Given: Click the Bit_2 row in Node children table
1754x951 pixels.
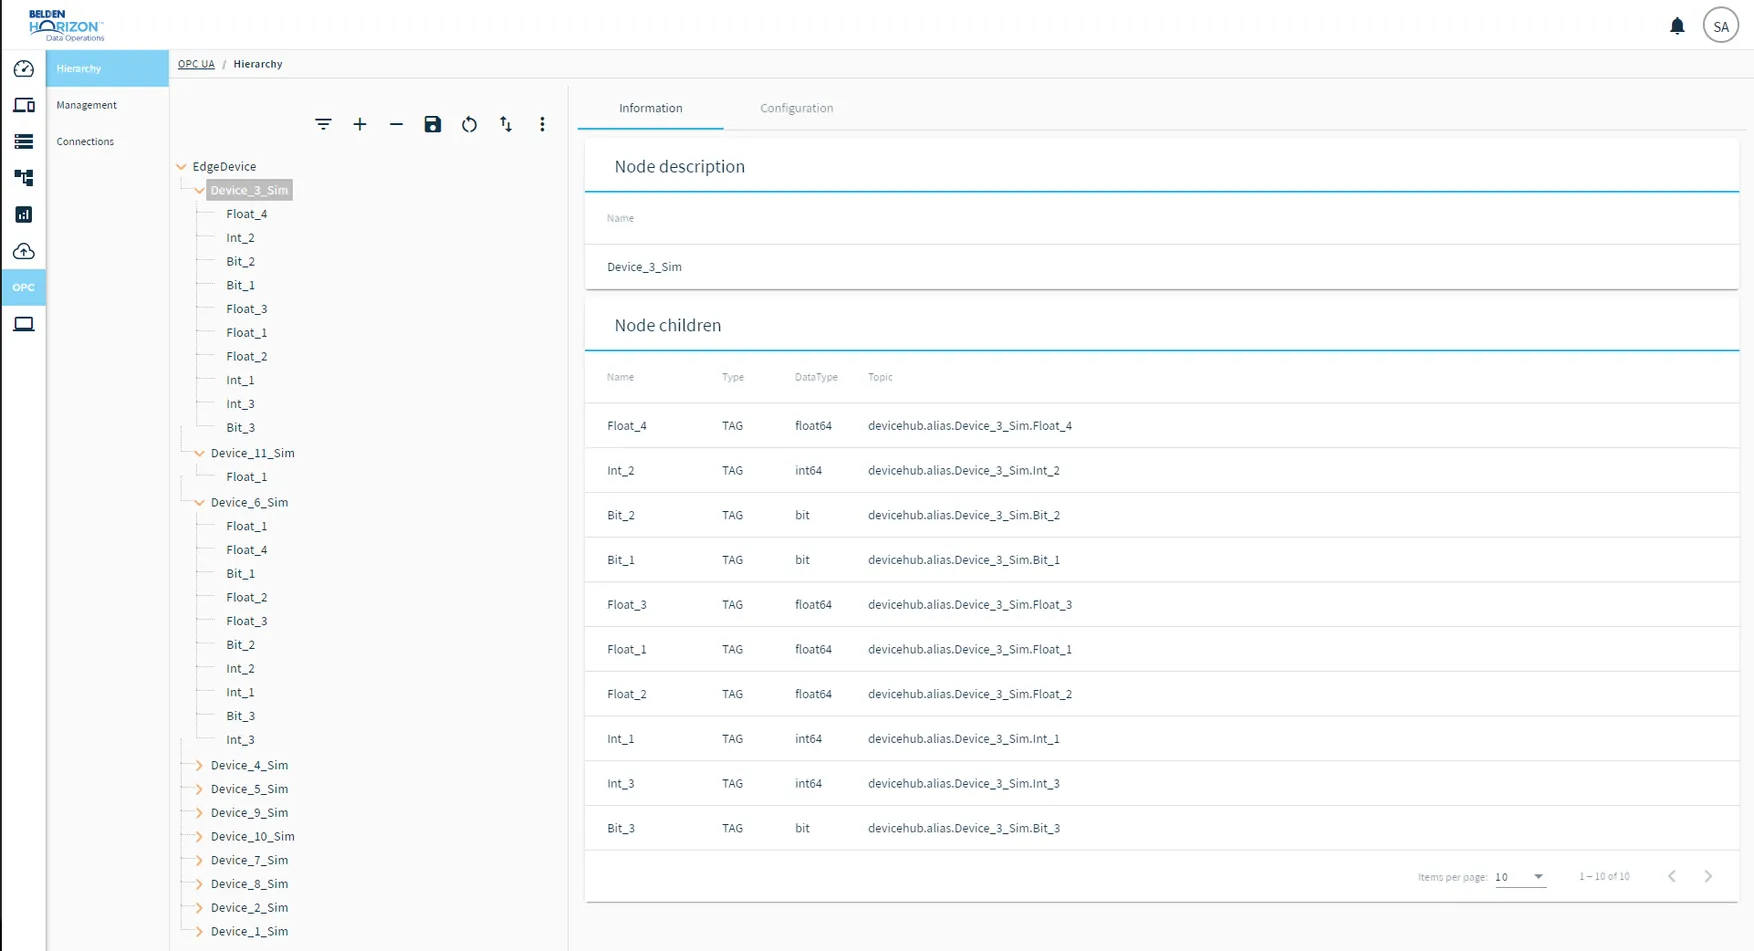Looking at the screenshot, I should (1161, 515).
